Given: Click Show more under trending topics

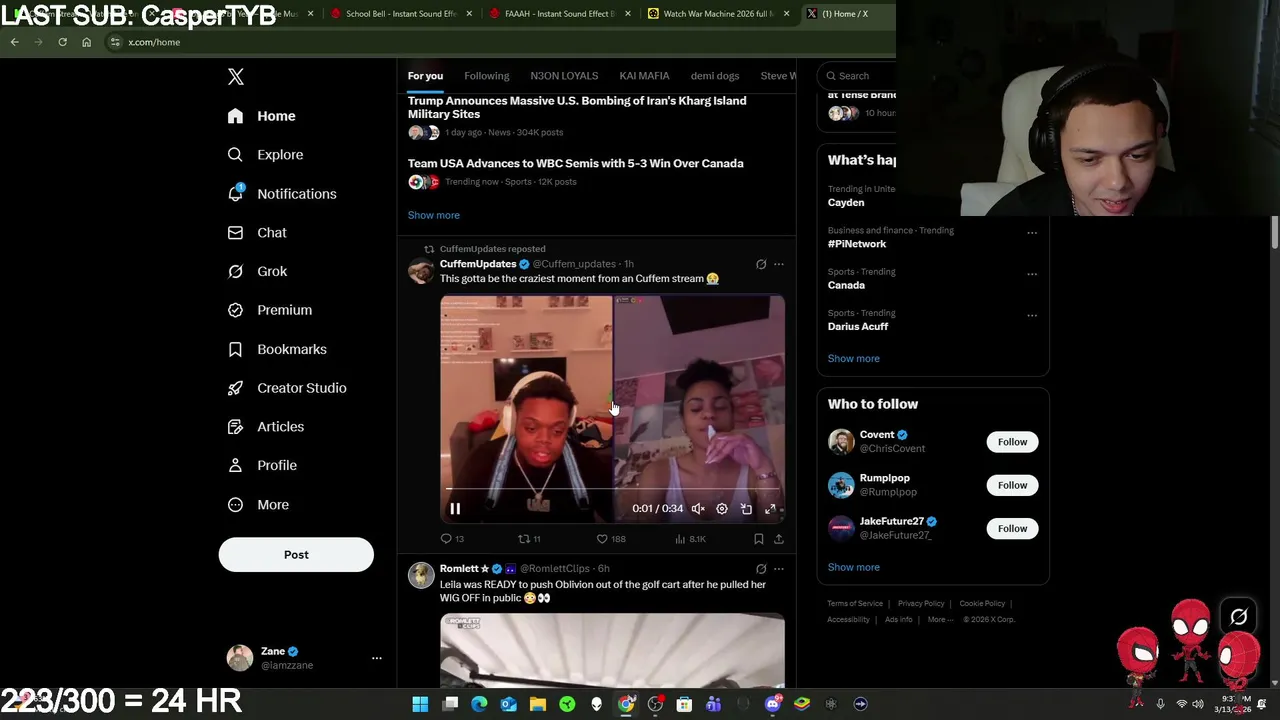Looking at the screenshot, I should pos(854,358).
